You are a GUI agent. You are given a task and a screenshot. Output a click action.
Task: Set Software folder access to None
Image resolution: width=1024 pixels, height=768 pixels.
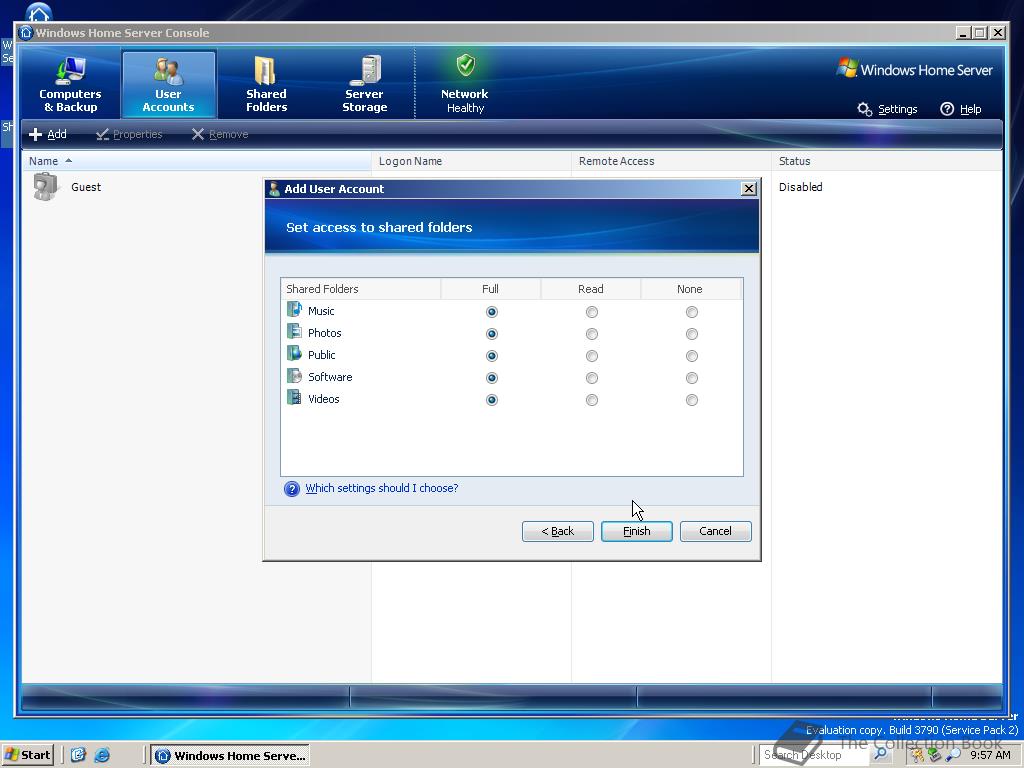pyautogui.click(x=692, y=378)
